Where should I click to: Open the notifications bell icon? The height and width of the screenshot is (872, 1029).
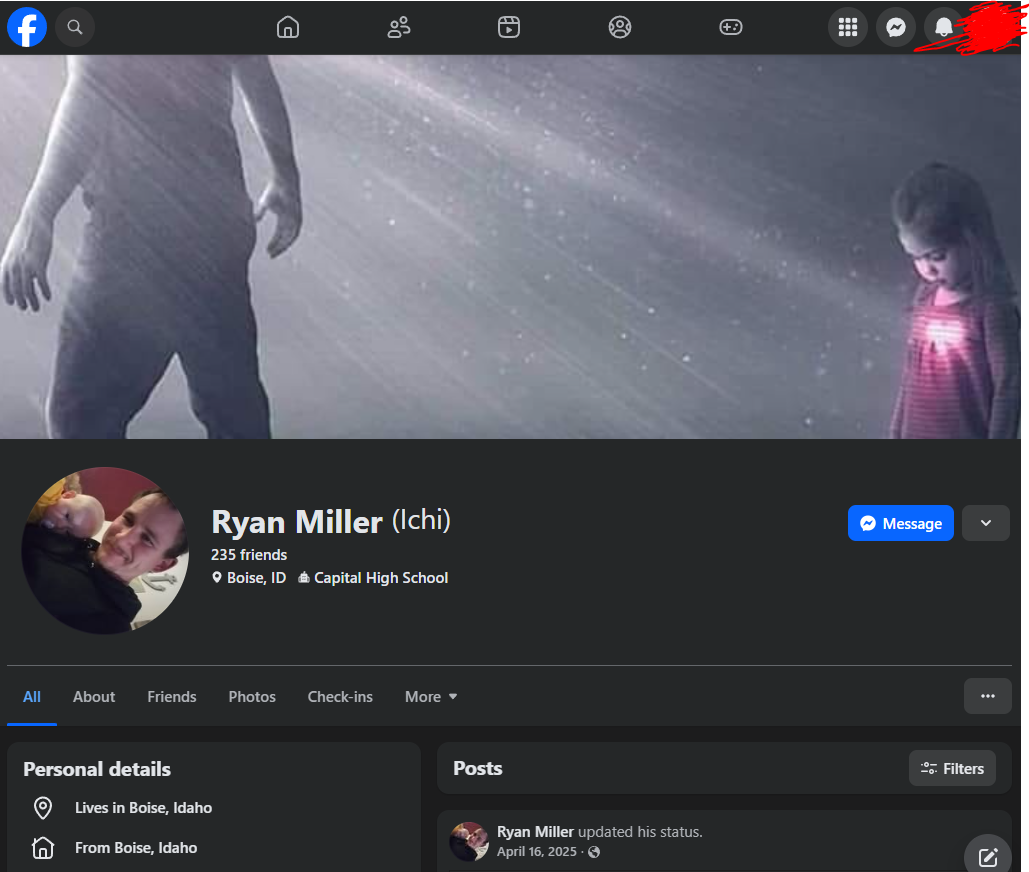[943, 27]
